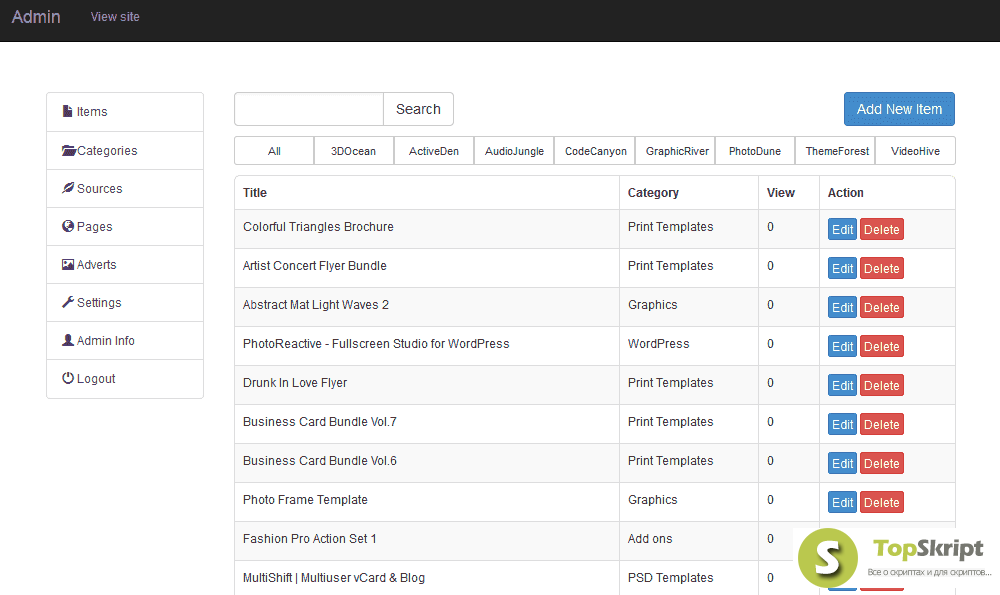Click the globe icon beside Pages
Viewport: 1000px width, 595px height.
pyautogui.click(x=68, y=227)
